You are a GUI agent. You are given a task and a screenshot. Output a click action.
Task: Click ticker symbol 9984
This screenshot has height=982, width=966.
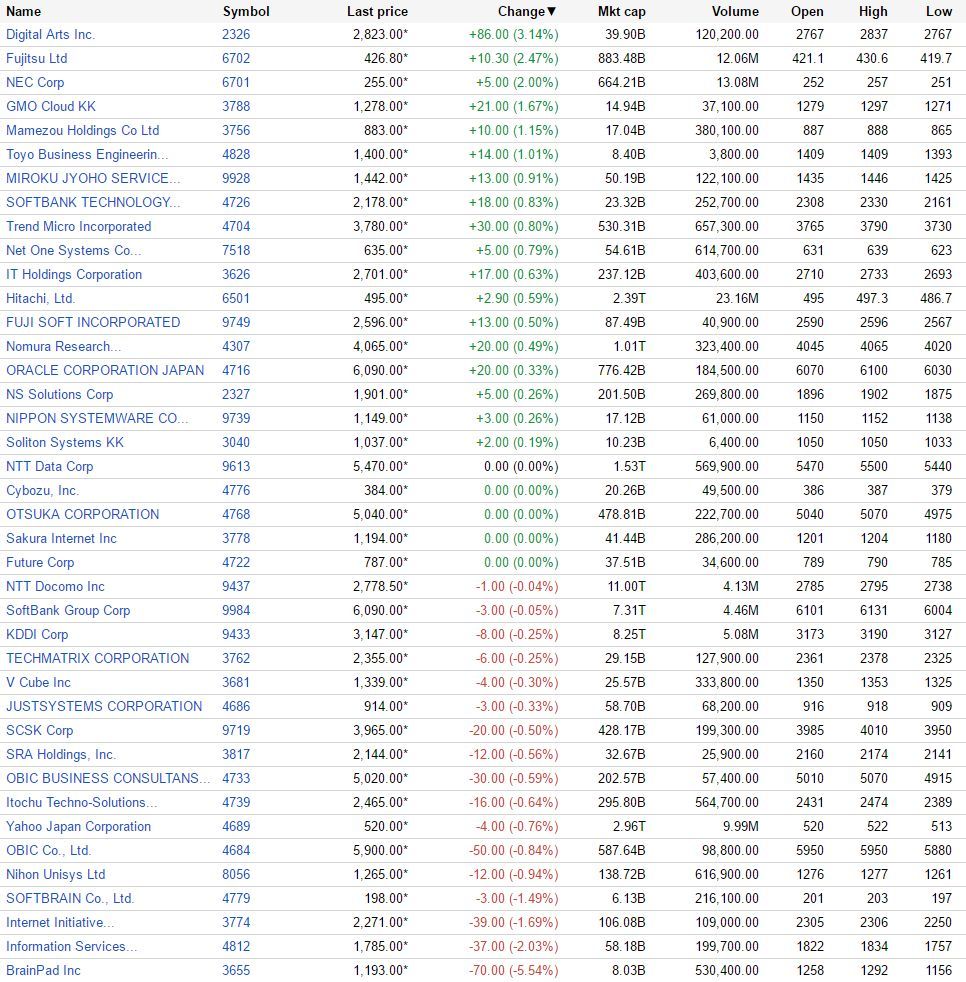coord(236,611)
